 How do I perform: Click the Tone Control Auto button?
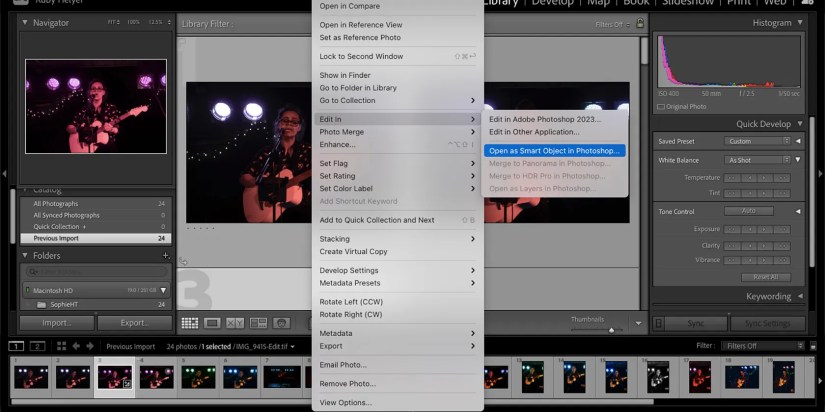coord(749,211)
